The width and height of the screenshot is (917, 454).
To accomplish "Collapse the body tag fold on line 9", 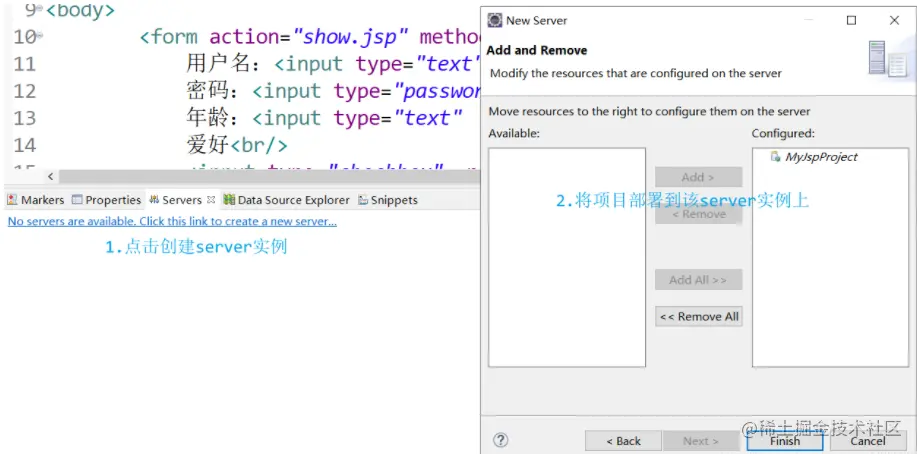I will point(40,8).
